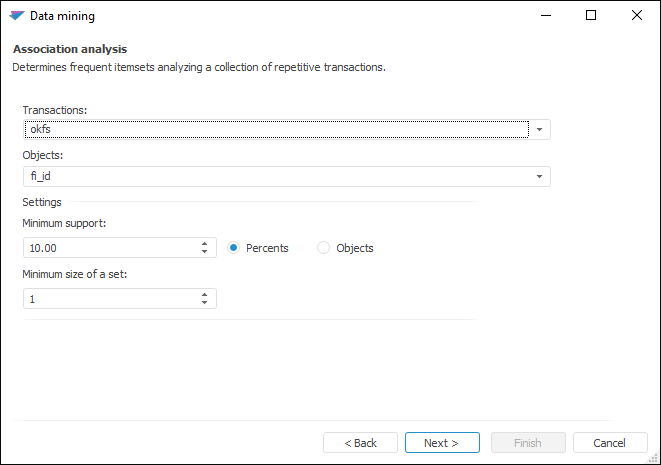
Task: Select the Percents radio button
Action: pyautogui.click(x=234, y=248)
